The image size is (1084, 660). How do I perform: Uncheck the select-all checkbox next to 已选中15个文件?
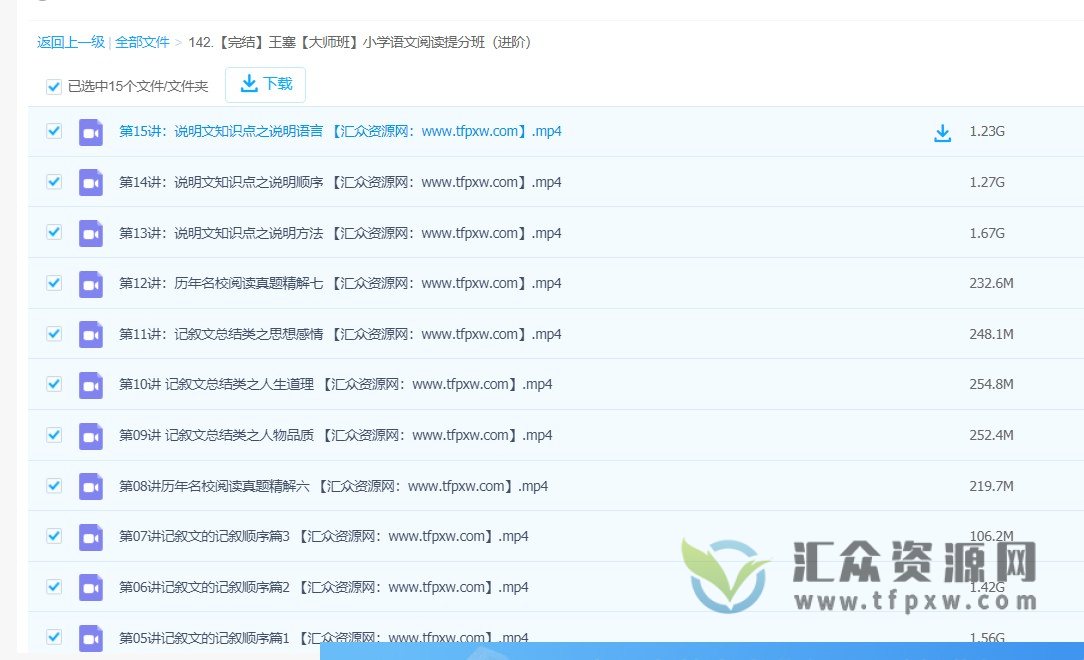[x=53, y=87]
